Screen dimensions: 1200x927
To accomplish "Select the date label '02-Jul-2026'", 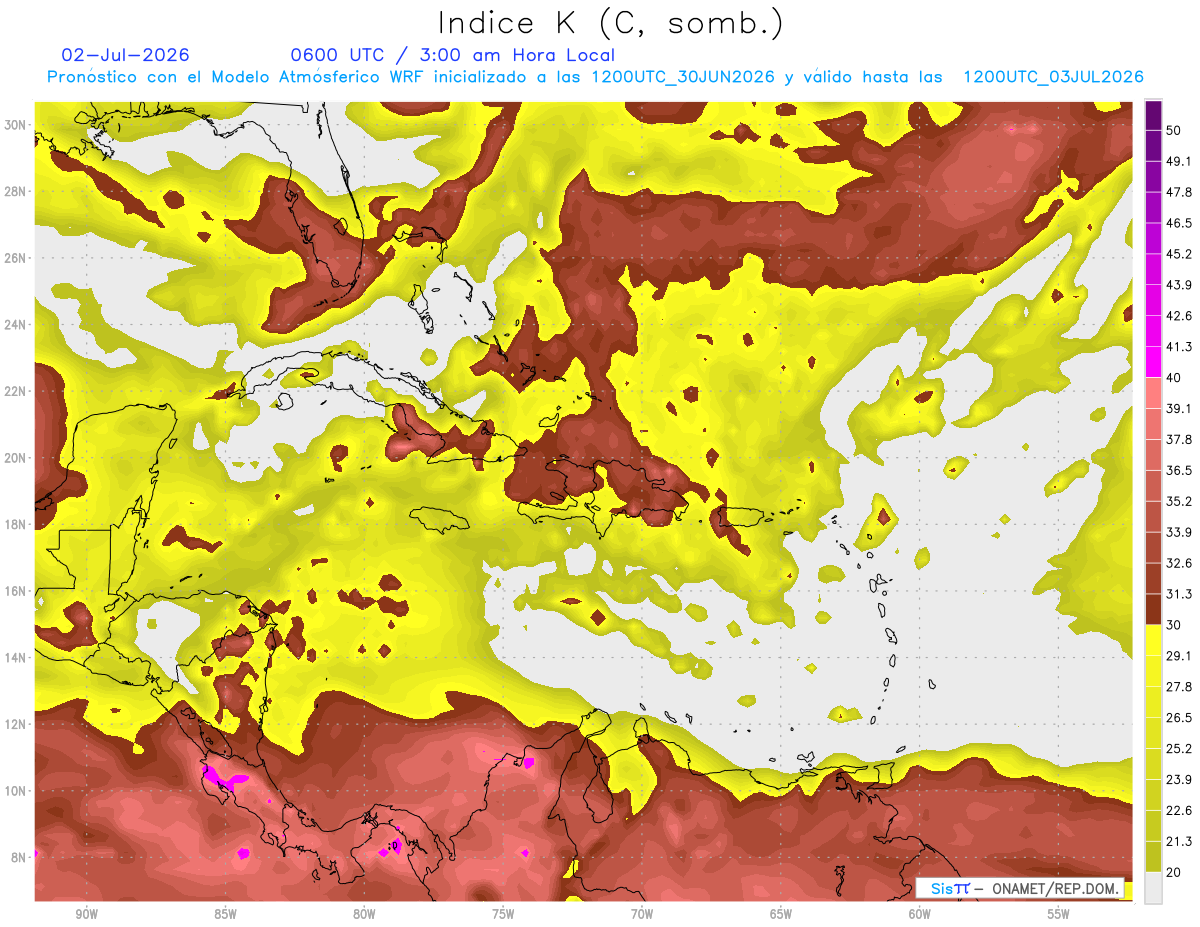I will tap(126, 55).
